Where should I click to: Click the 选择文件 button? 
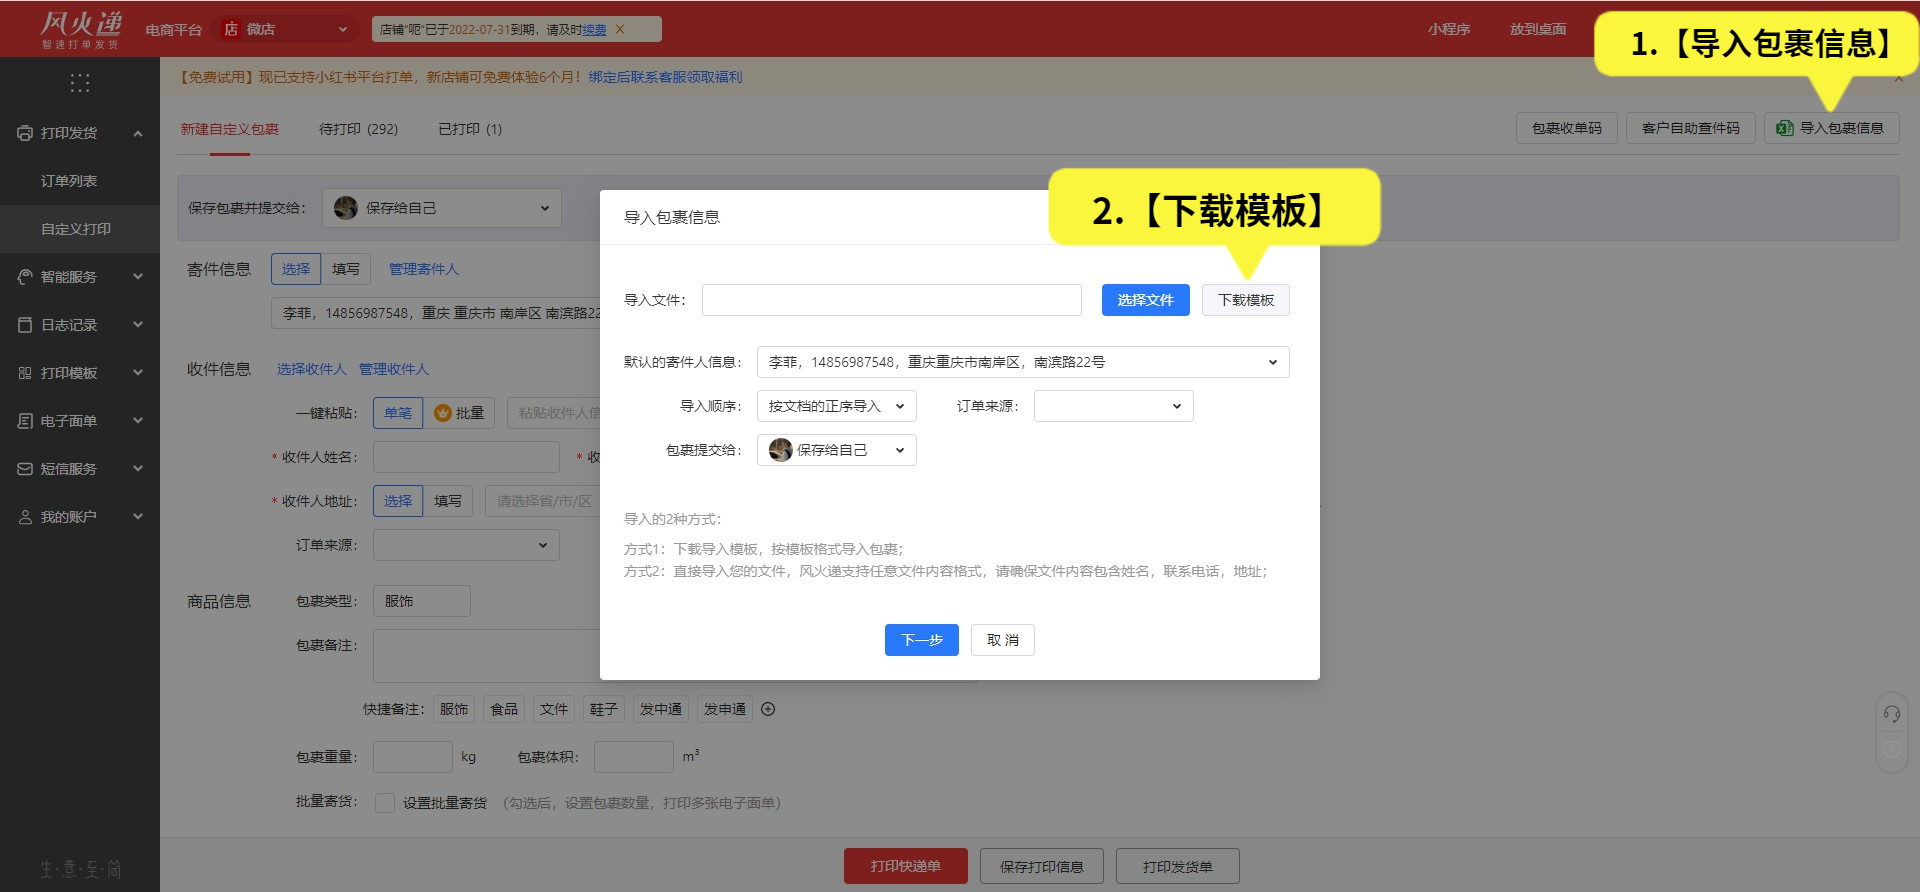[1146, 300]
